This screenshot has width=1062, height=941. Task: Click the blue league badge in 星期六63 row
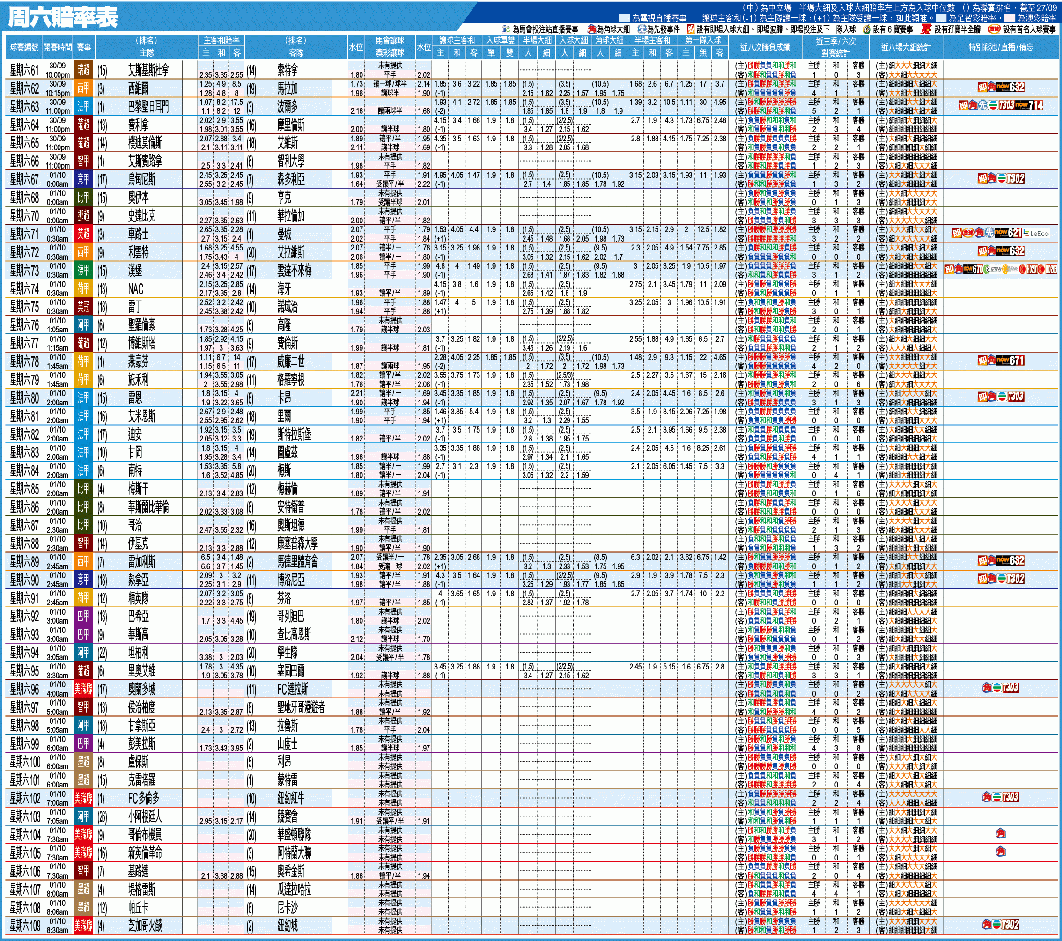83,106
